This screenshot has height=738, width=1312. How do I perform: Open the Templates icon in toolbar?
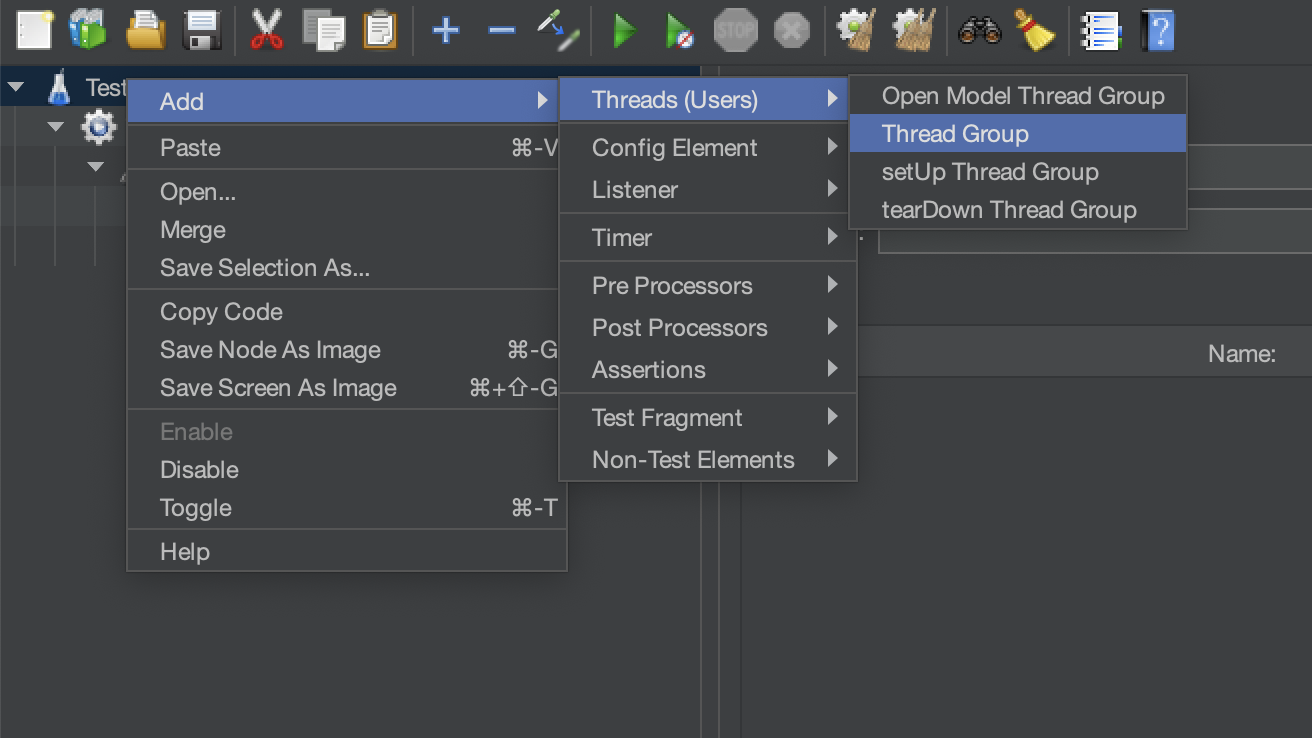point(88,30)
